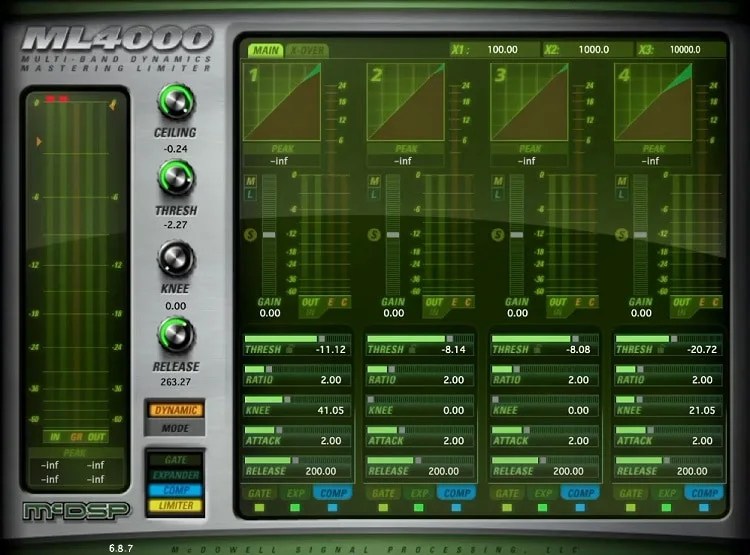Click the limiter Release knob
The height and width of the screenshot is (555, 750).
[x=176, y=334]
